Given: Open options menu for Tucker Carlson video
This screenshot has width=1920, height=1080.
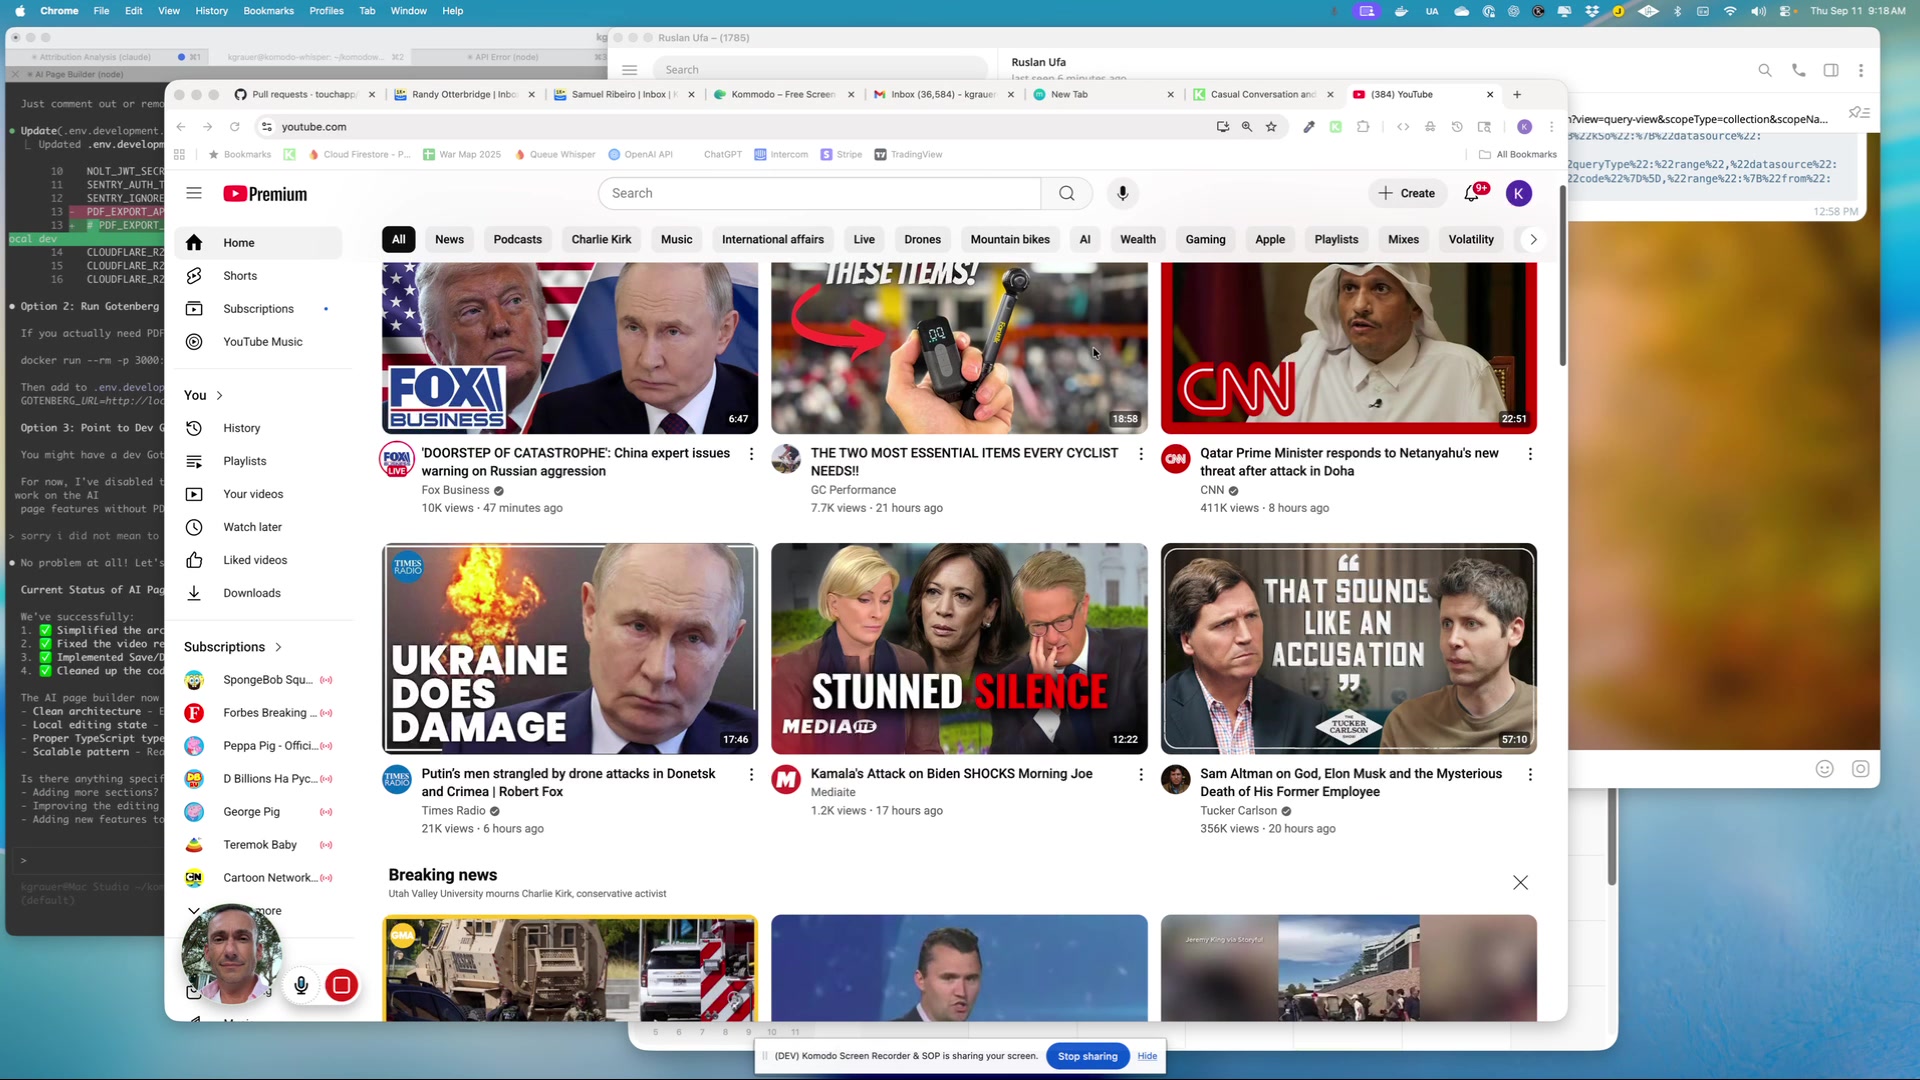Looking at the screenshot, I should click(1530, 775).
